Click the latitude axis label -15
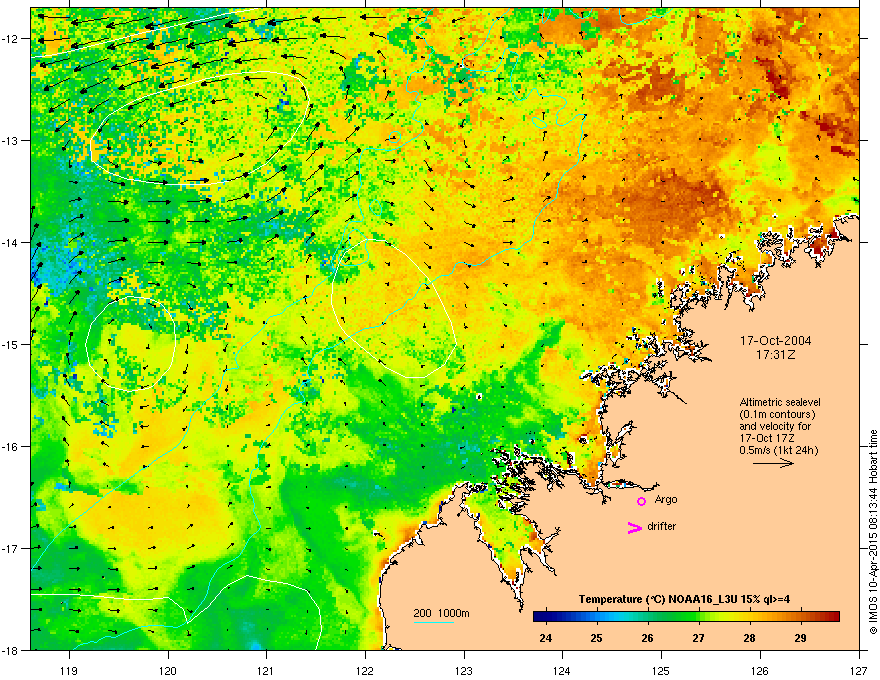880x680 pixels. 11,344
